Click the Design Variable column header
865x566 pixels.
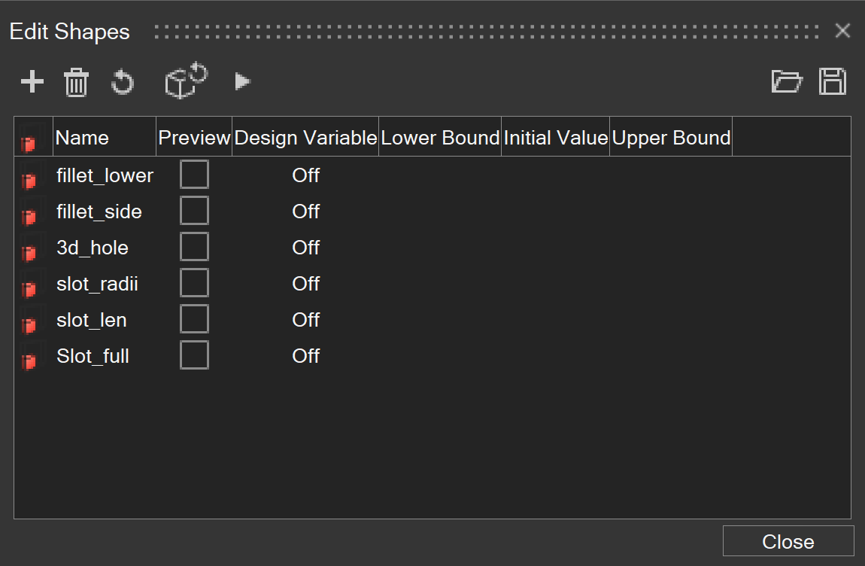coord(306,137)
